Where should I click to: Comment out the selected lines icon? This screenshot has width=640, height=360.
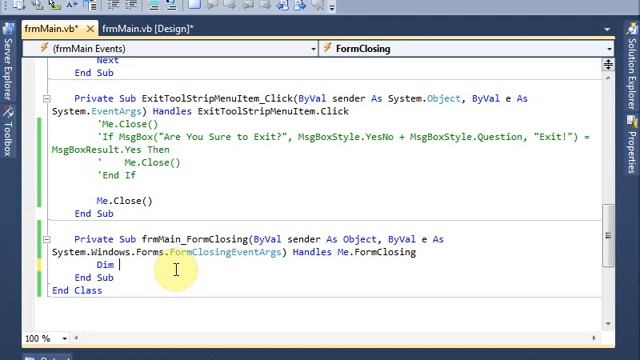click(154, 5)
